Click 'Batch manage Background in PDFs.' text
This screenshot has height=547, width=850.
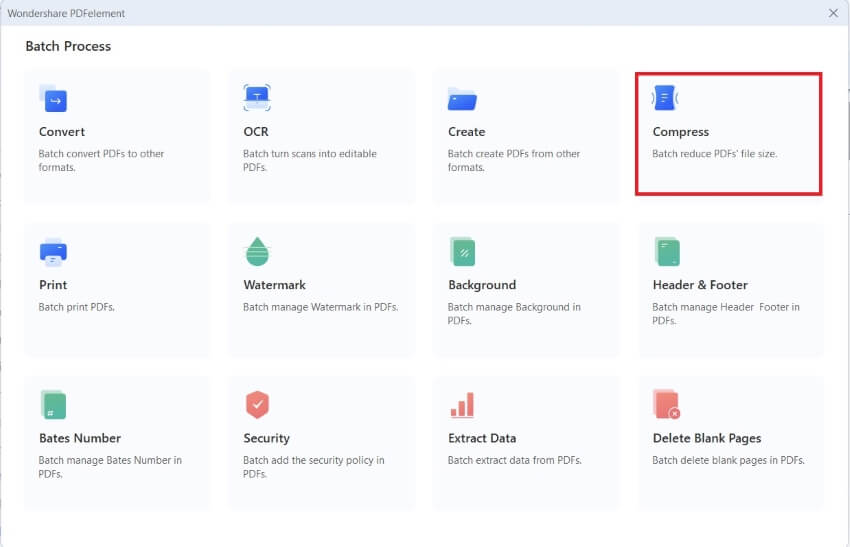pos(514,314)
